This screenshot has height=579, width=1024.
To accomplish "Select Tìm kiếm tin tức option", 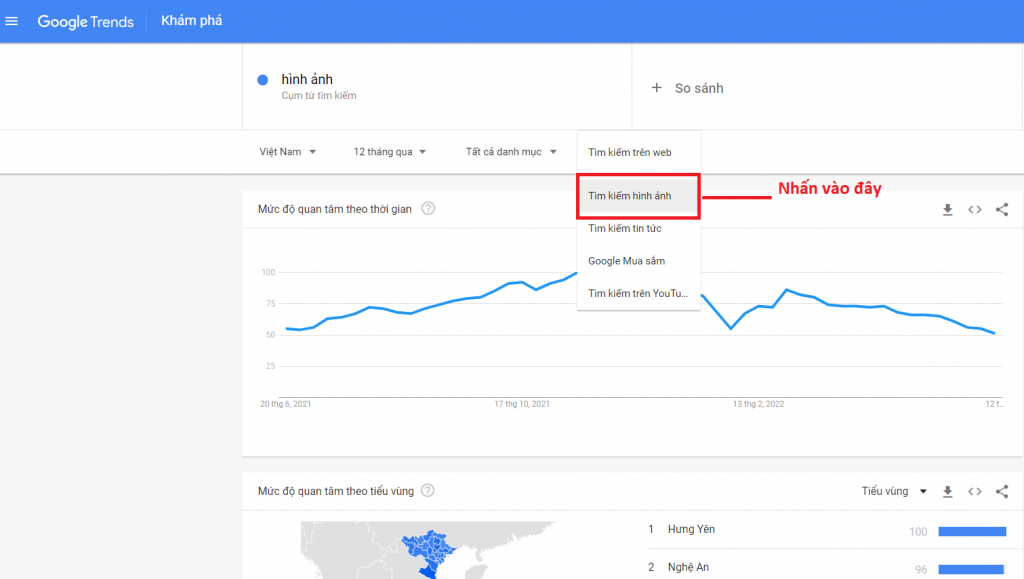I will click(x=625, y=229).
